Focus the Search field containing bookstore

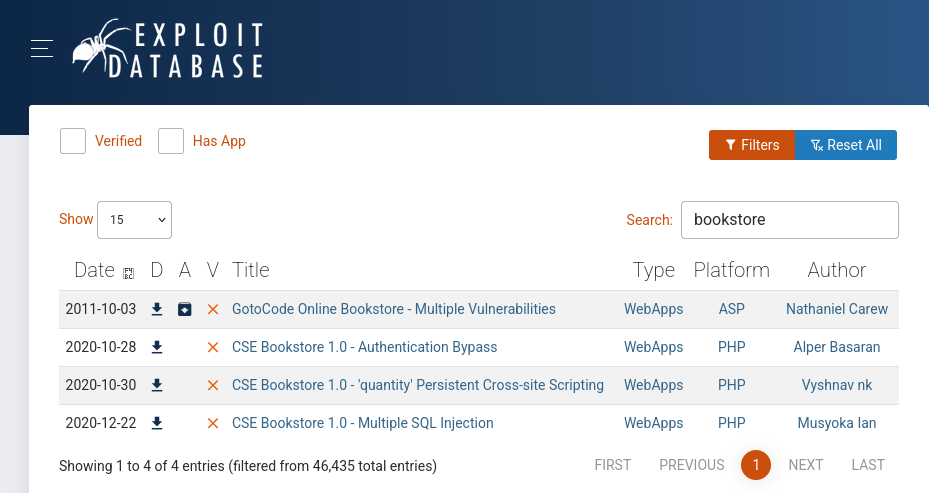[x=790, y=220]
